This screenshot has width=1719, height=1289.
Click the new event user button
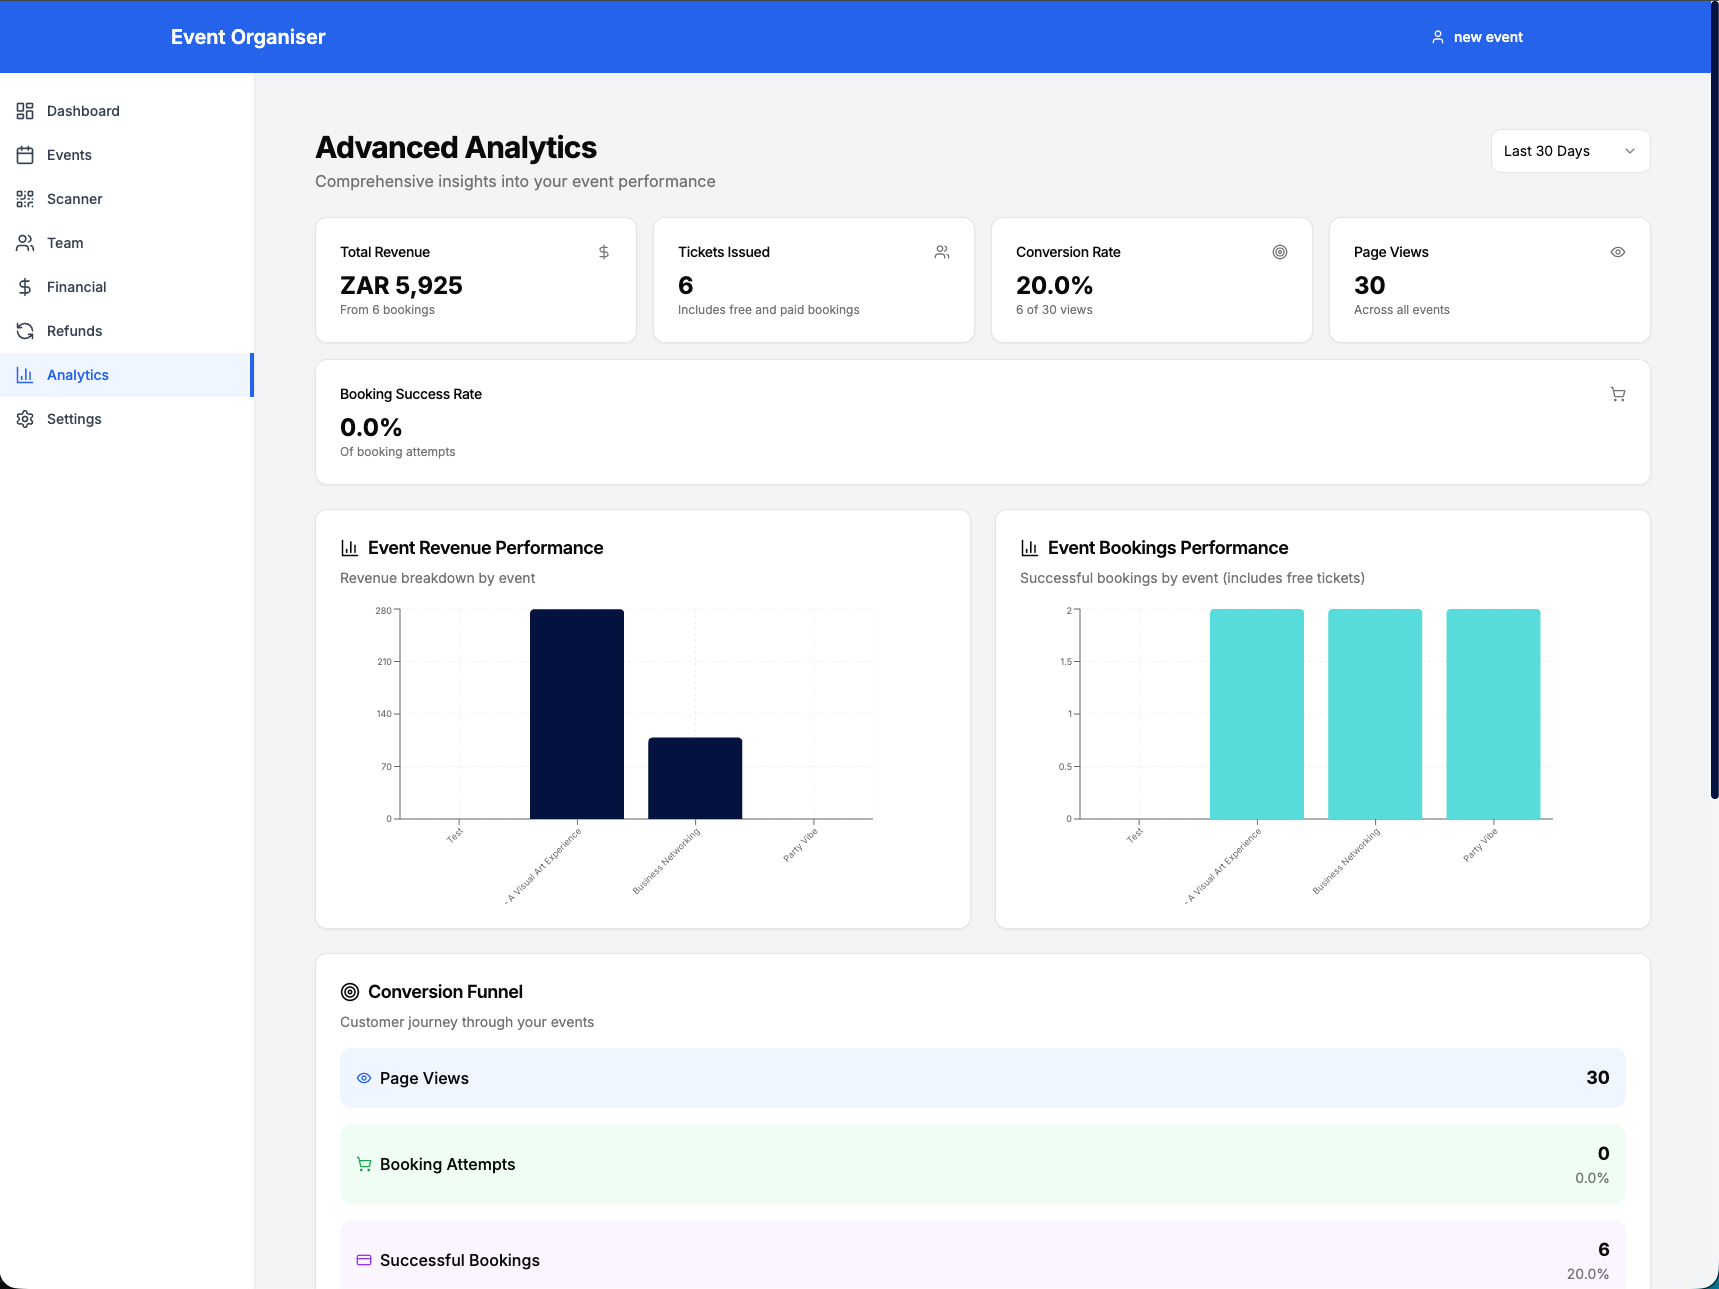tap(1477, 37)
